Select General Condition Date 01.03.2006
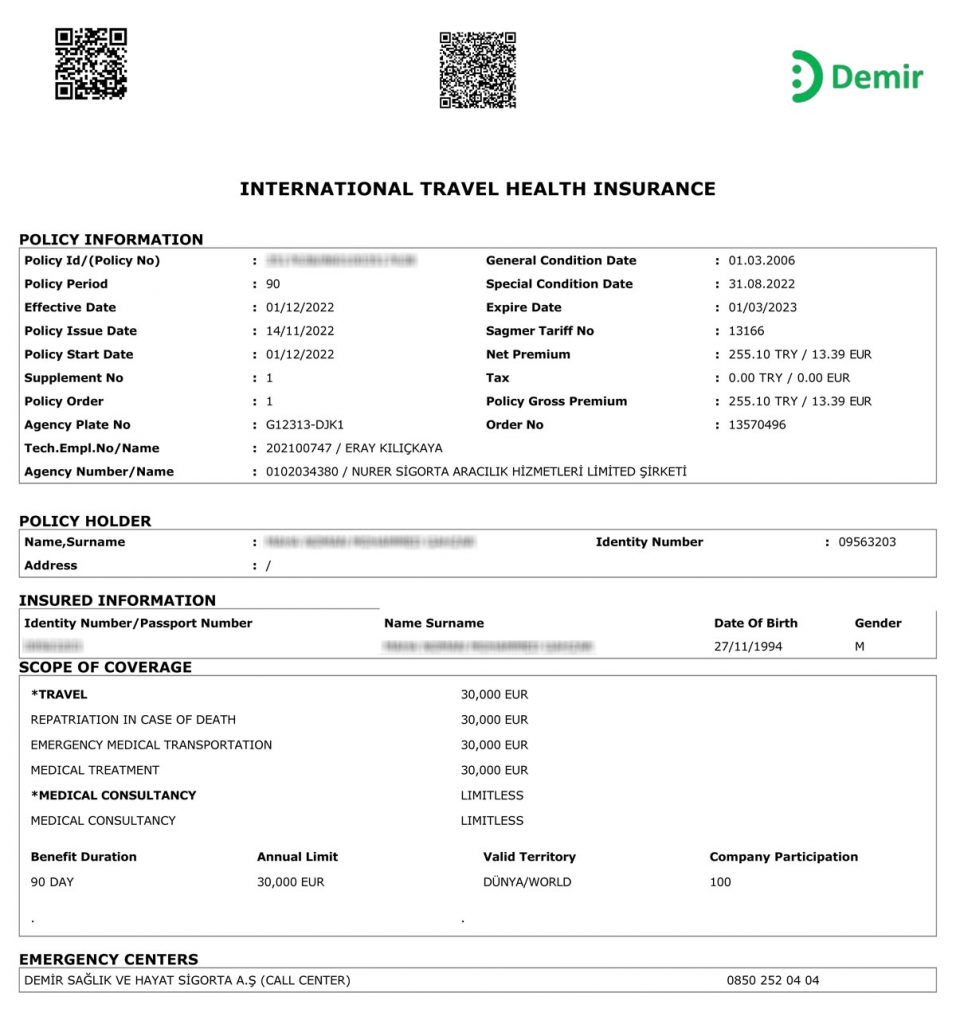Viewport: 956px width, 1024px height. 761,261
